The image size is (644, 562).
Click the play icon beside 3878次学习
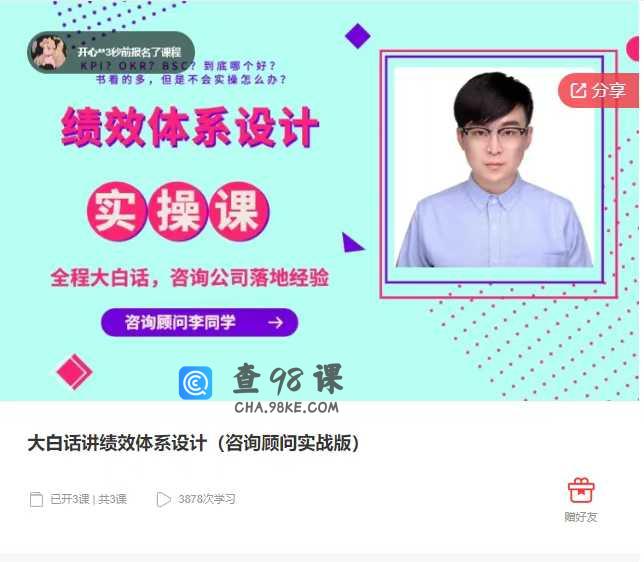(x=163, y=499)
